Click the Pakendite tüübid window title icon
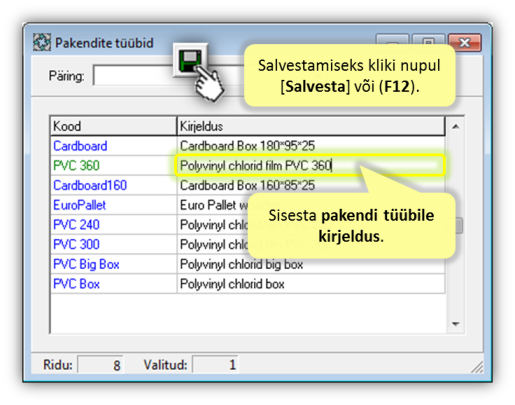 tap(42, 42)
